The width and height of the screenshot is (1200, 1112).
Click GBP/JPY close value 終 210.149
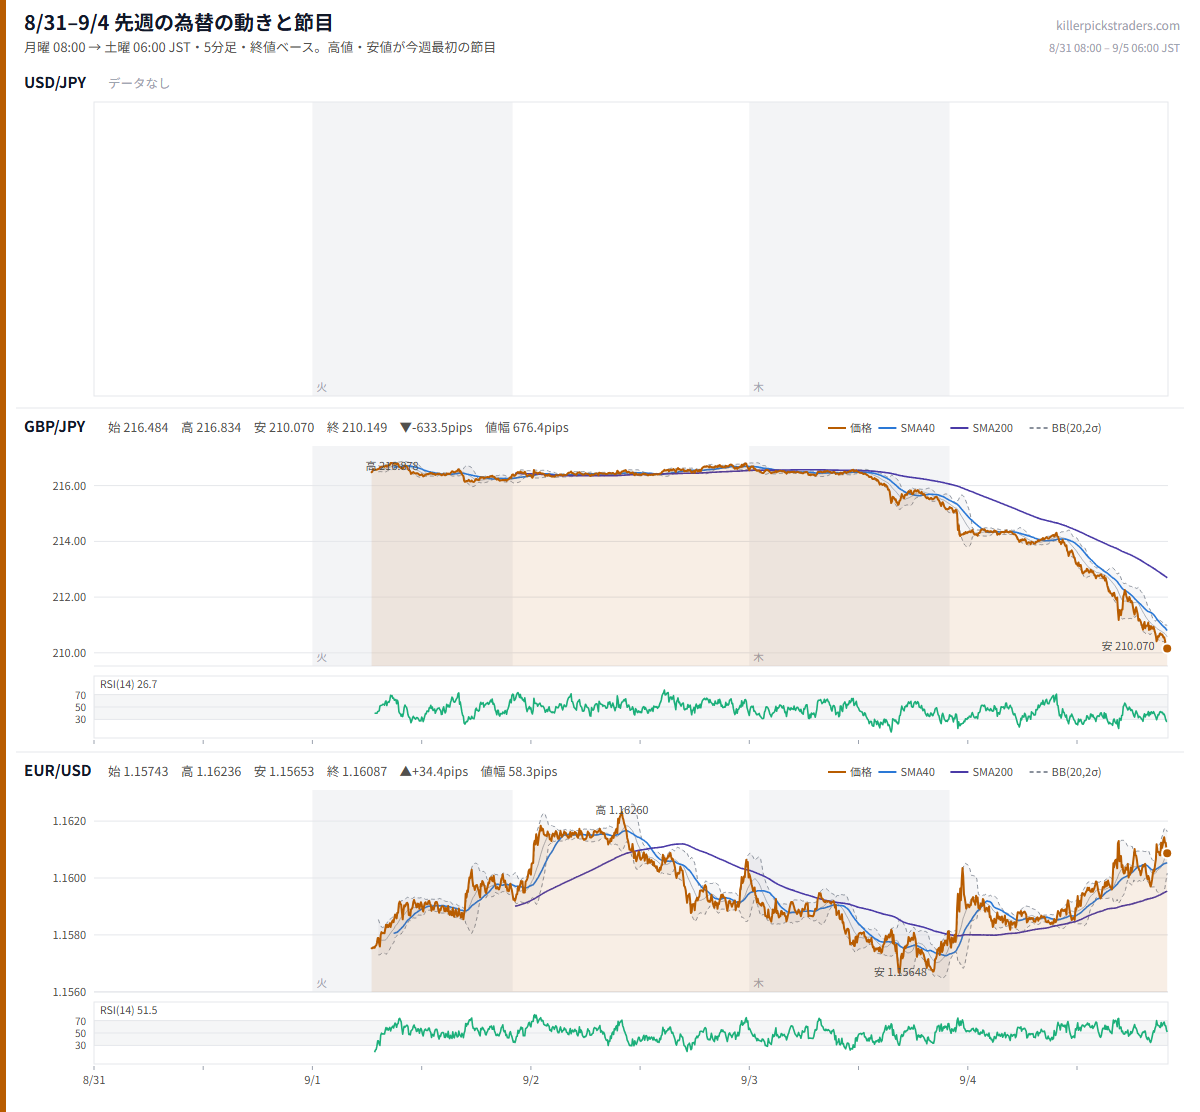[357, 427]
